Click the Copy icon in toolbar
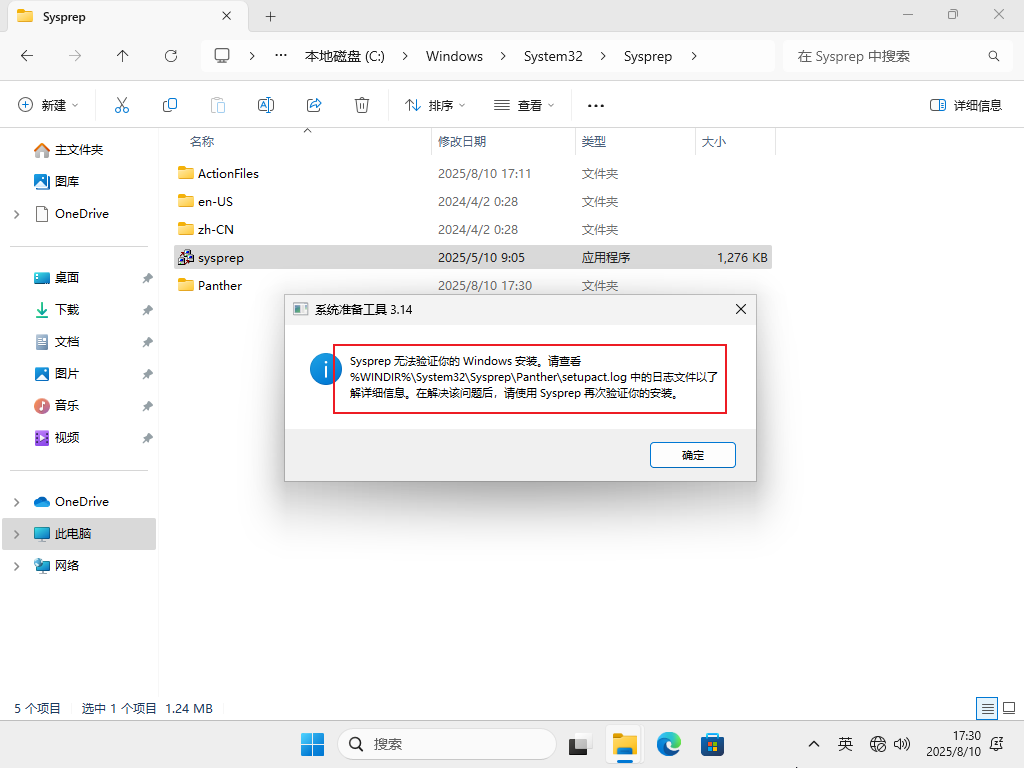Screen dimensions: 1024x768 (170, 105)
